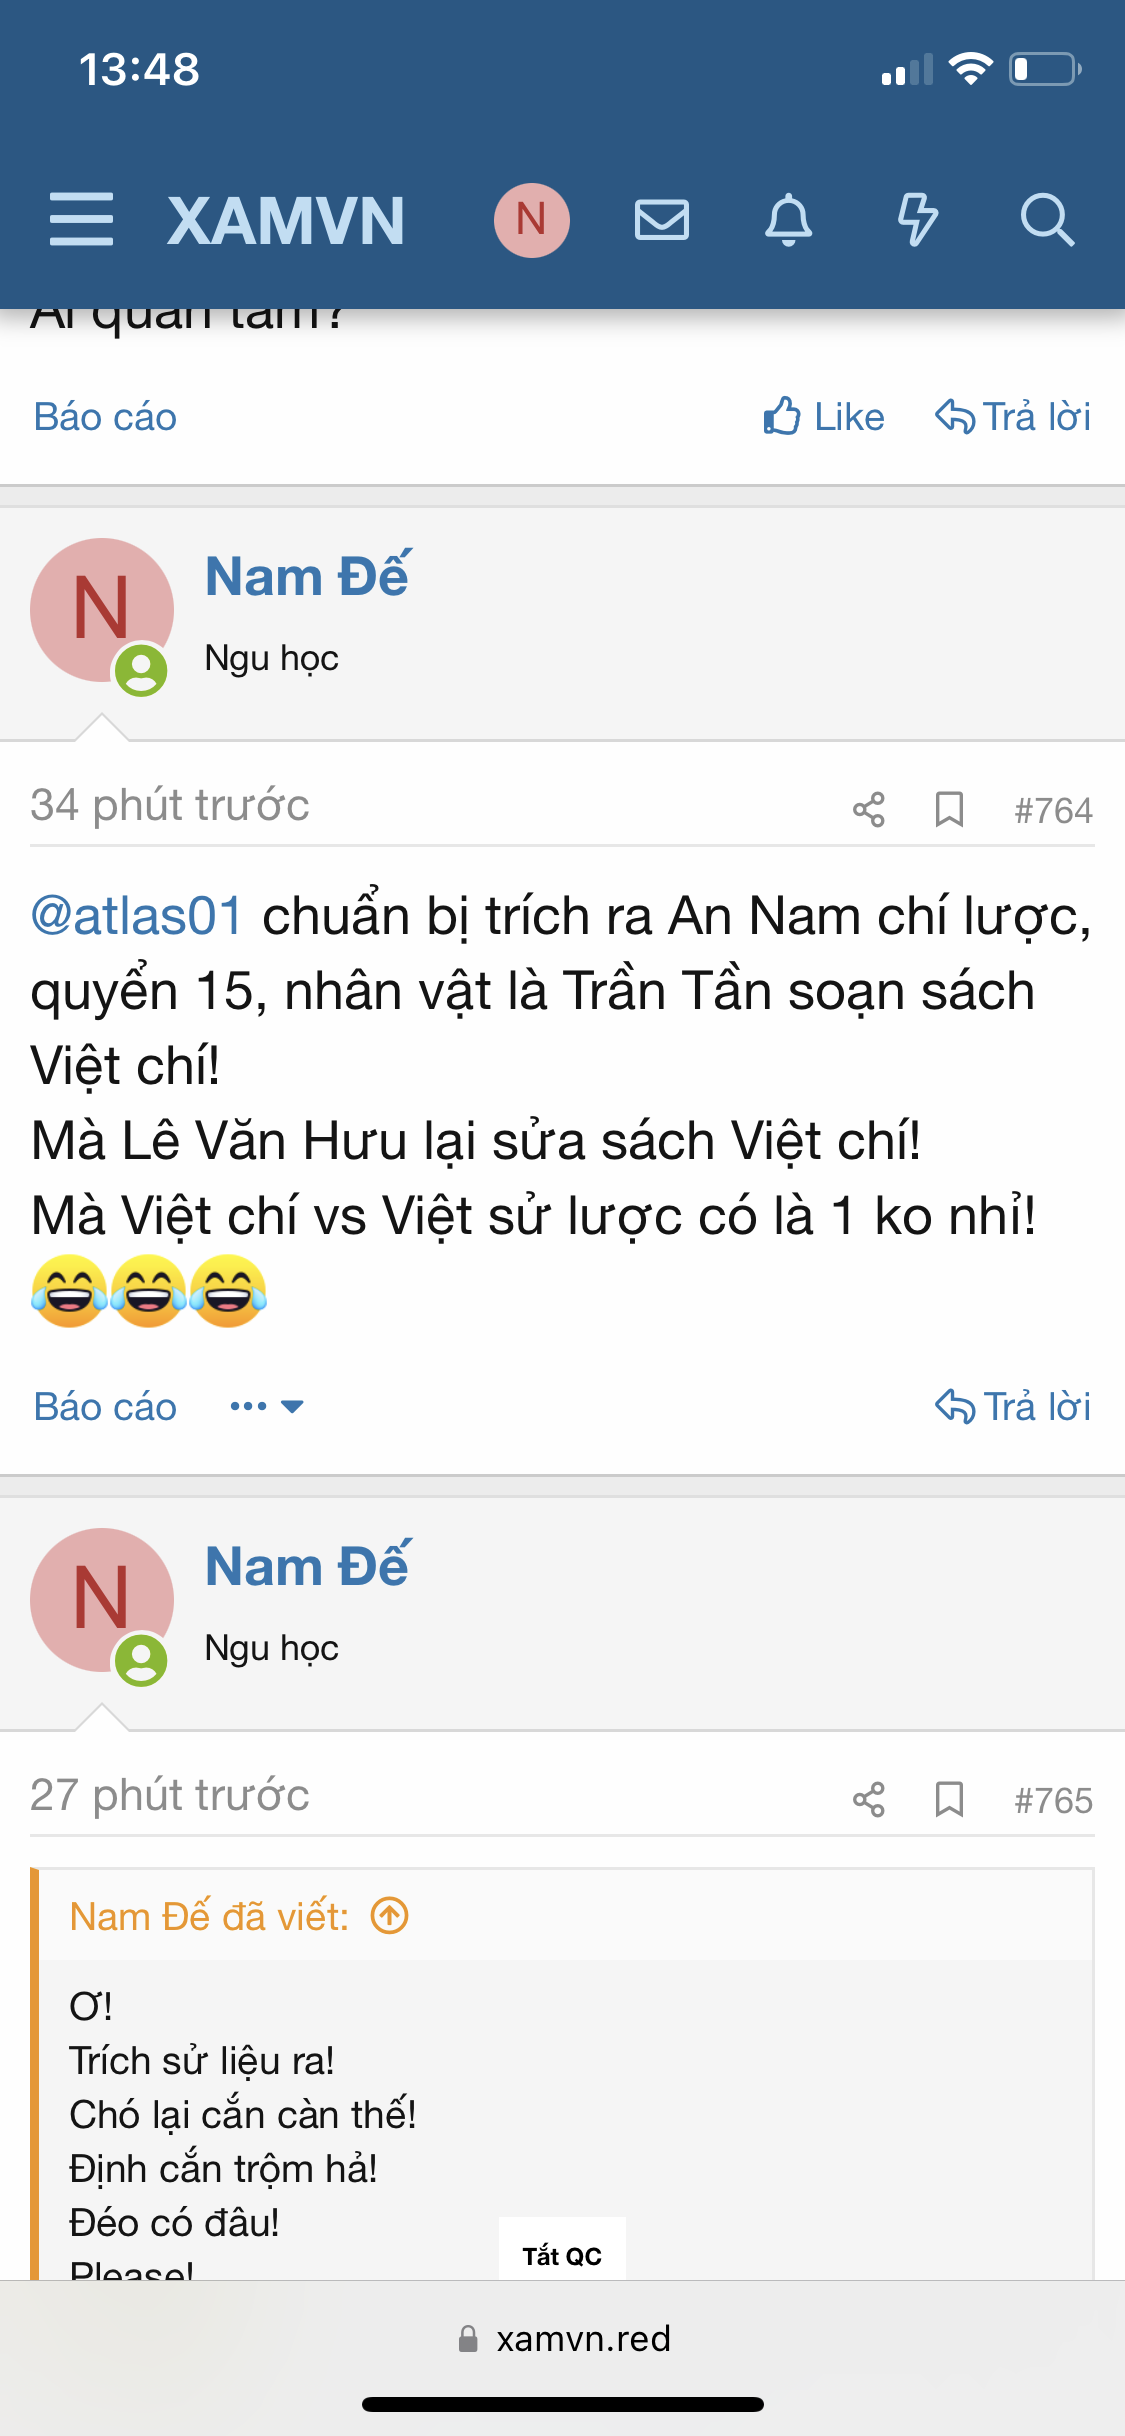Open post #764 permalink number
The image size is (1125, 2436).
pos(1053,810)
